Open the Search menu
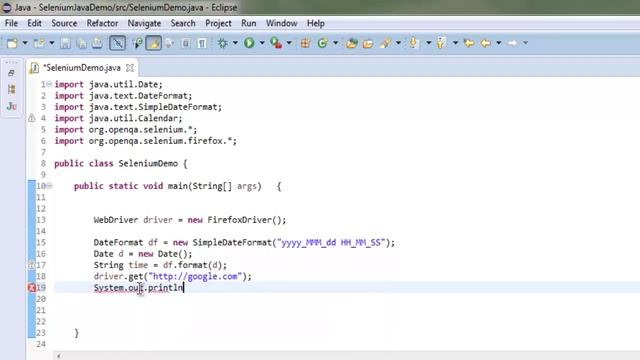The image size is (640, 360). point(183,23)
